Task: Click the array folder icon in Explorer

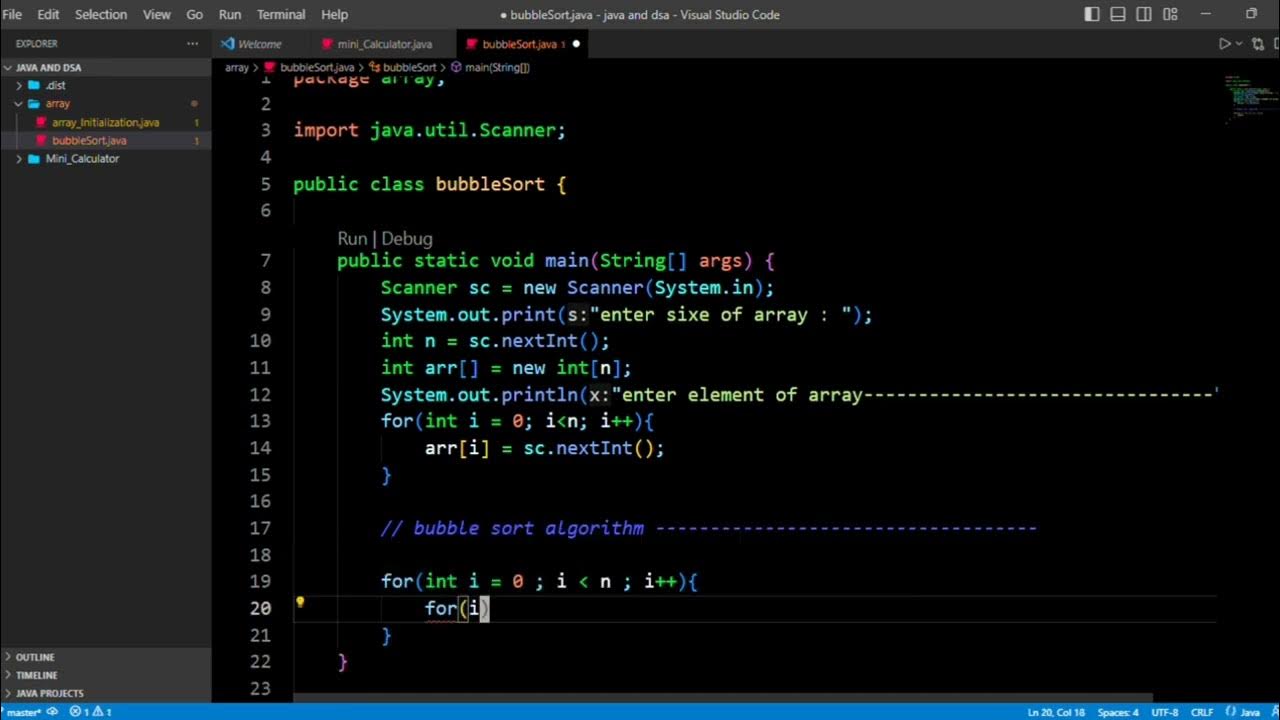Action: tap(34, 104)
